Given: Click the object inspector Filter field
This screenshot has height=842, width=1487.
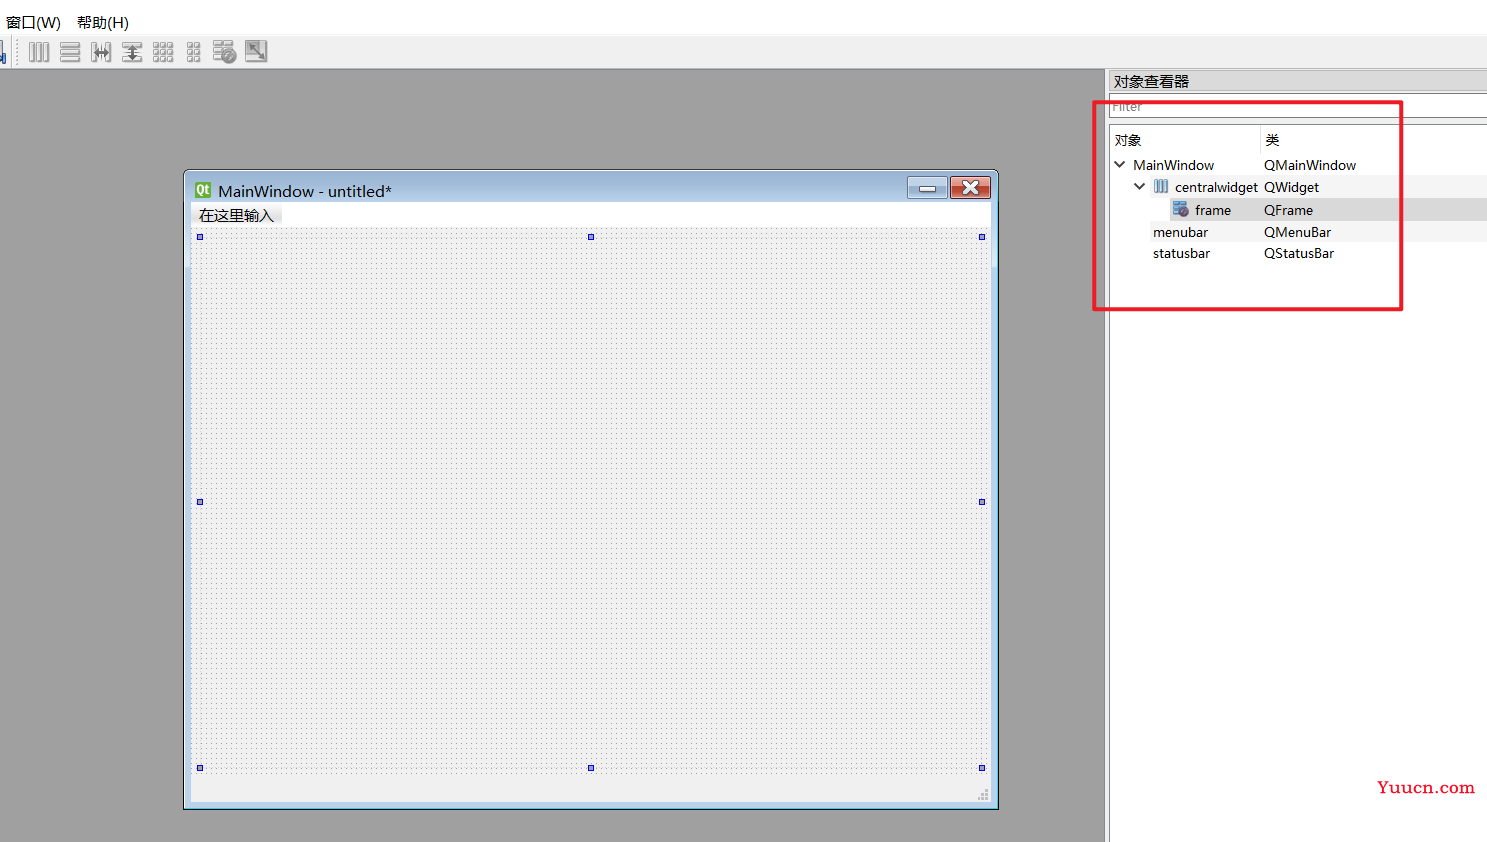Looking at the screenshot, I should pos(1298,107).
